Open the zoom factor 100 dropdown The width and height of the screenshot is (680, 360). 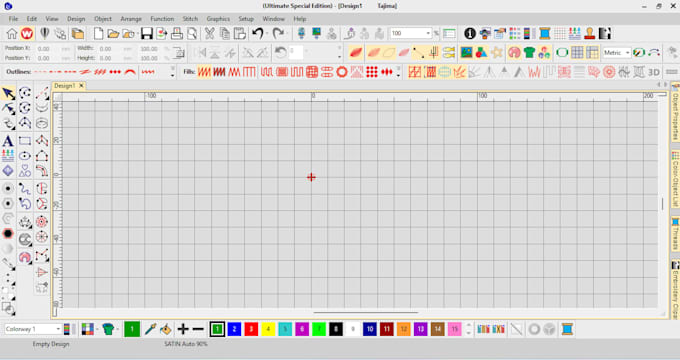(x=428, y=33)
